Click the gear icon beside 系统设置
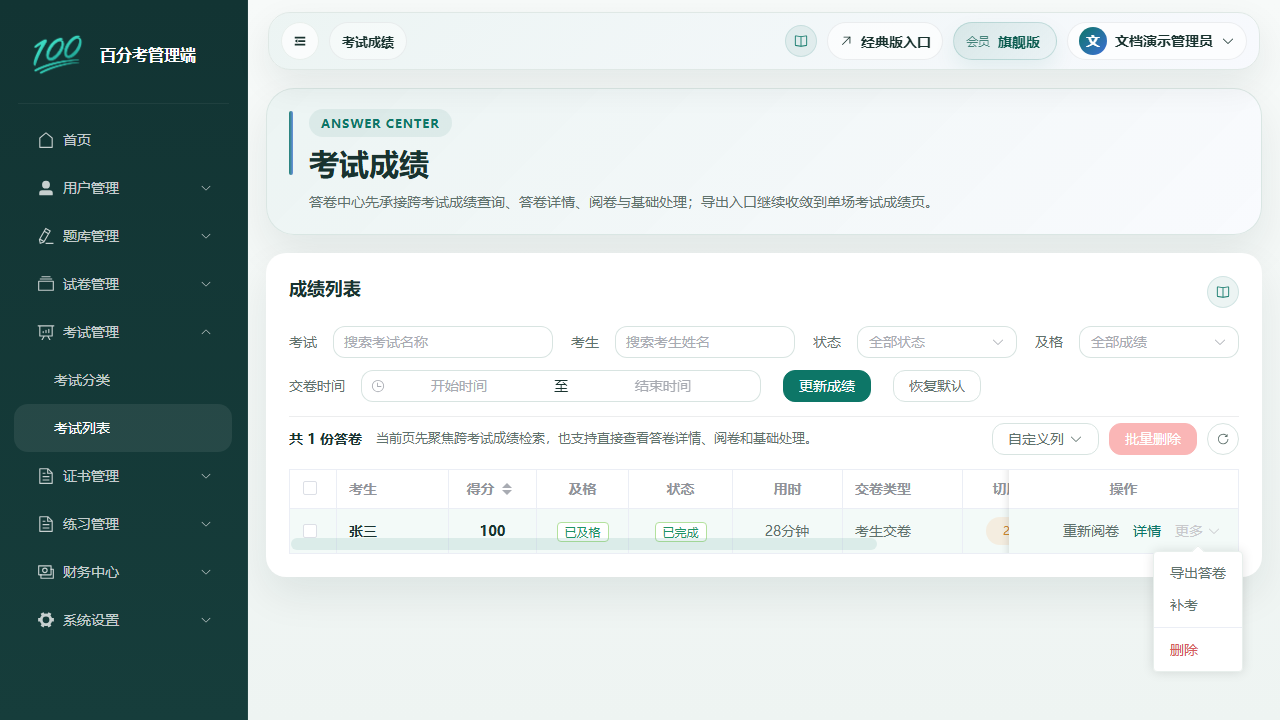 click(46, 620)
